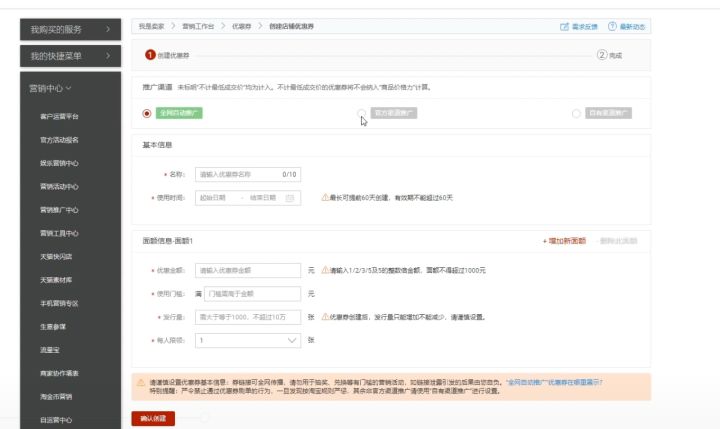The image size is (720, 429).
Task: Click the 创建店铺优惠券 breadcrumb text
Action: coord(292,27)
